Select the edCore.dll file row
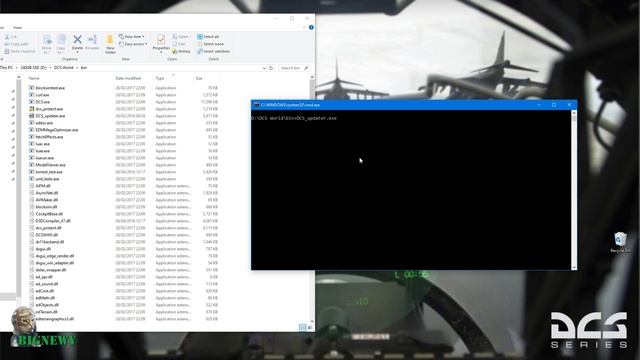Screen dimensions: 640x360 tap(123, 291)
